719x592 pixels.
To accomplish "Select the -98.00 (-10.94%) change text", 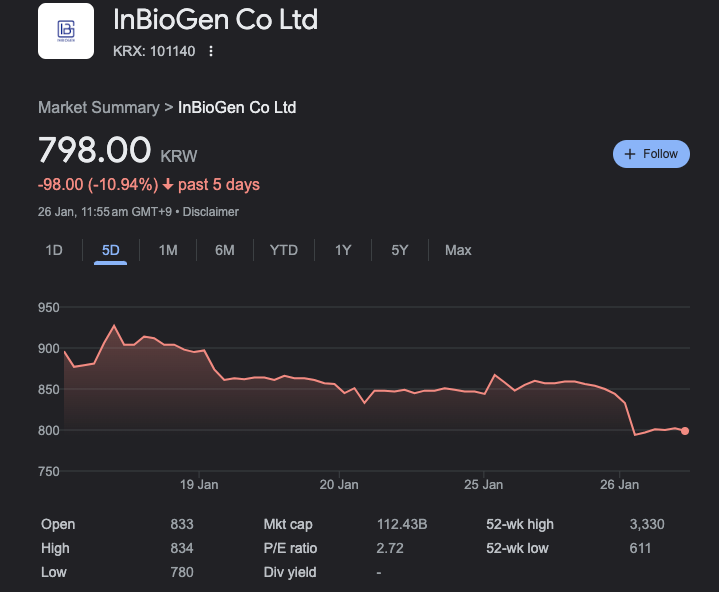I will [98, 184].
